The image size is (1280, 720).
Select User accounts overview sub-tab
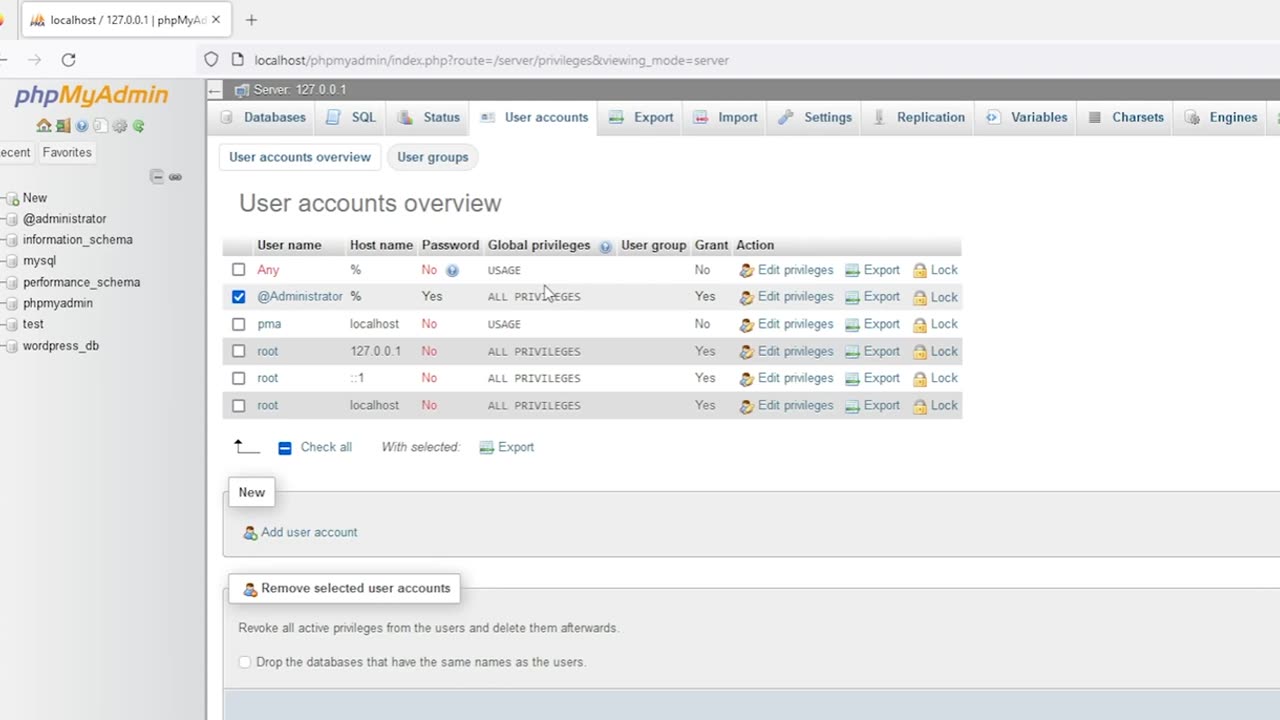(x=300, y=157)
